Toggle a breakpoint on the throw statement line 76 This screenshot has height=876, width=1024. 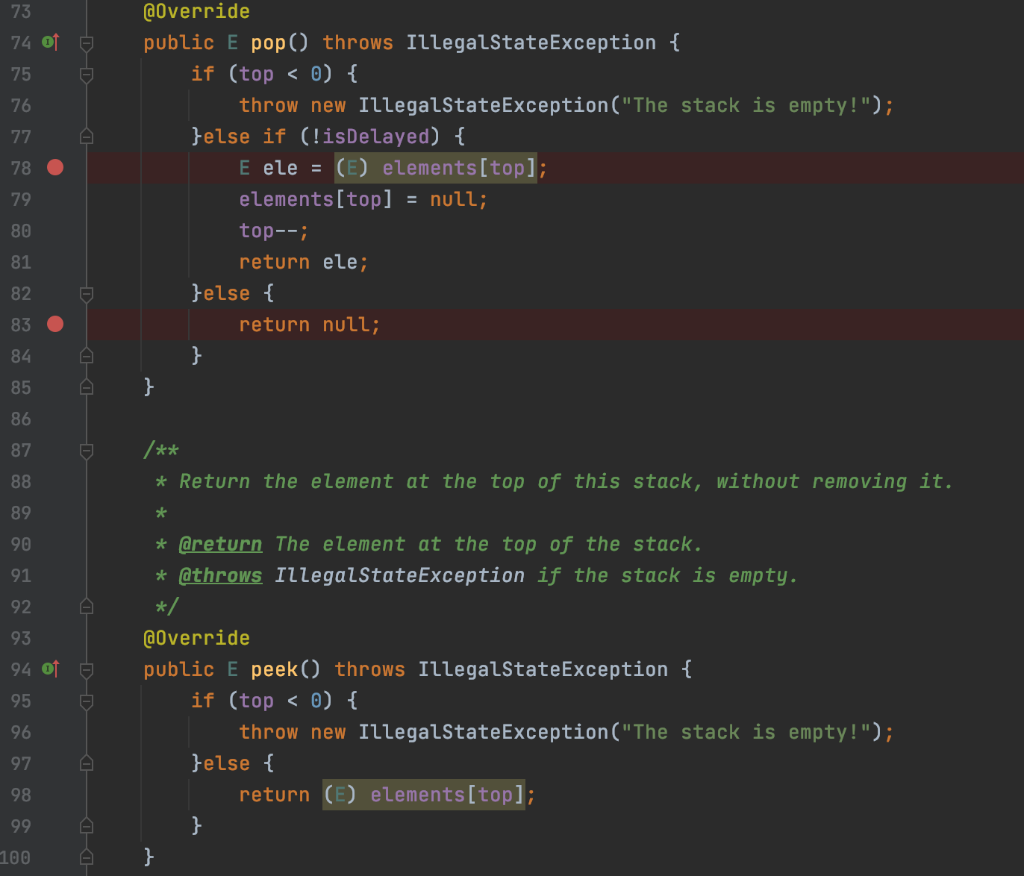click(55, 105)
